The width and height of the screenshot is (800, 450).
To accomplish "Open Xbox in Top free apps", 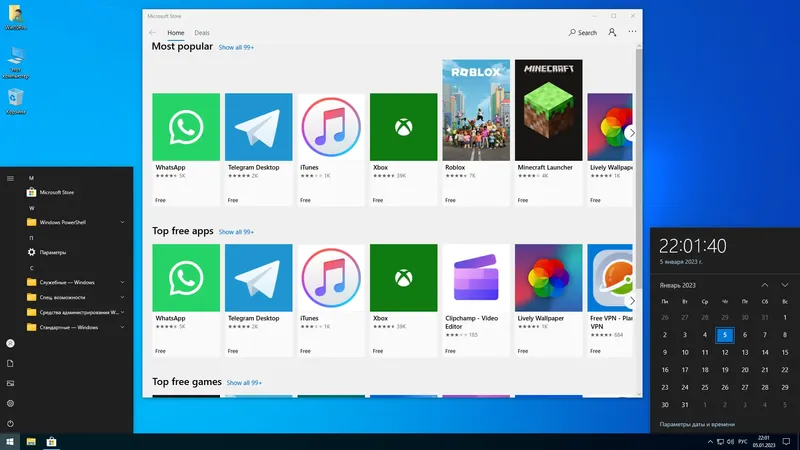I will 404,300.
